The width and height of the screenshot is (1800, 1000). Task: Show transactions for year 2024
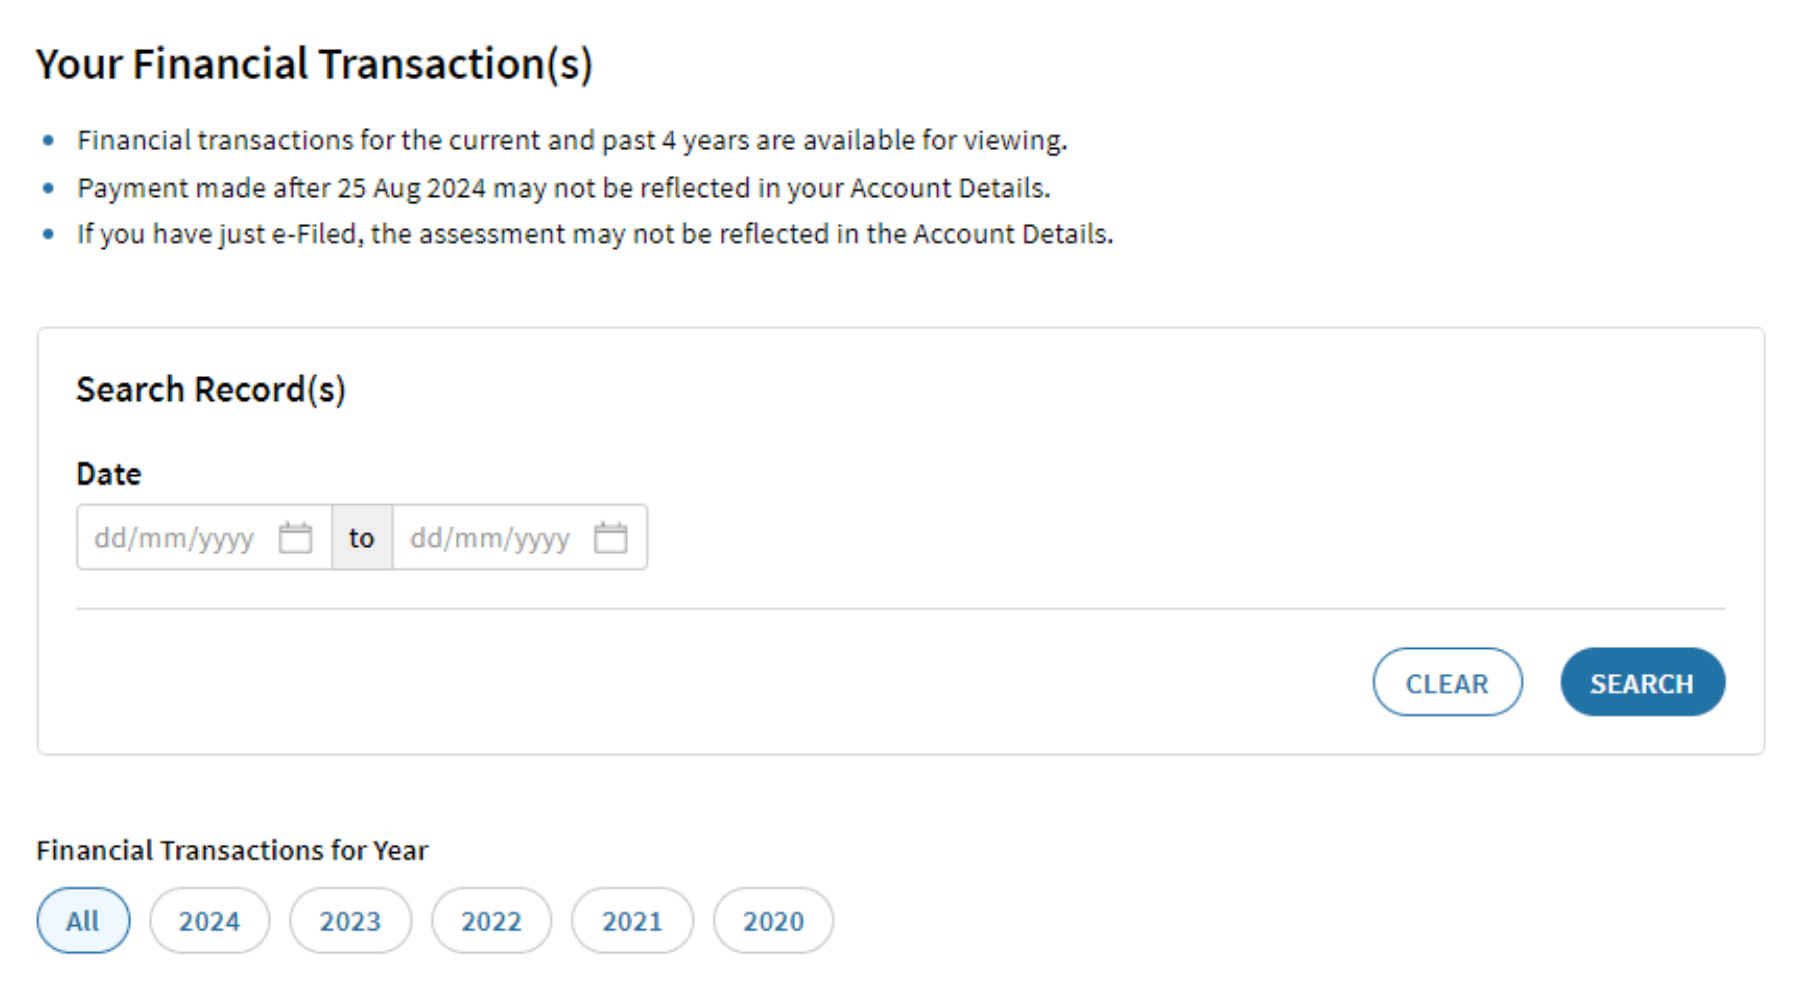tap(209, 921)
